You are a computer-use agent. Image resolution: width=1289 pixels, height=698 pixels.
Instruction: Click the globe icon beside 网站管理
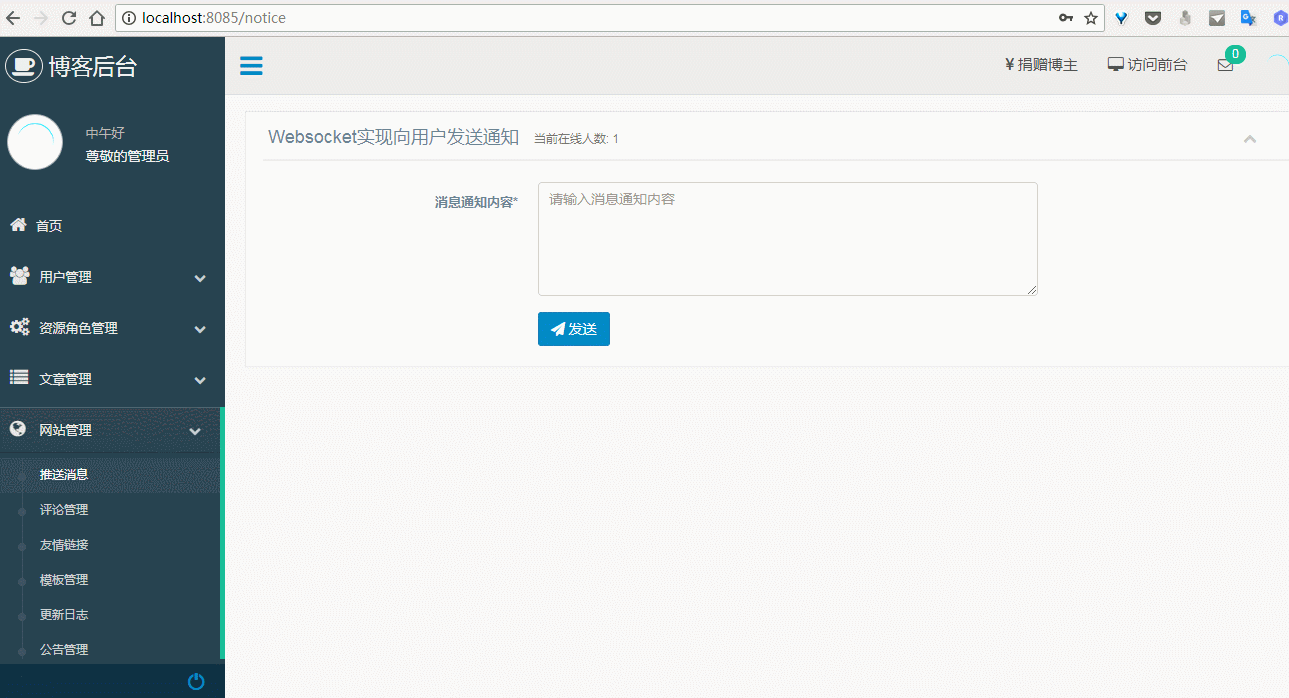(x=17, y=429)
